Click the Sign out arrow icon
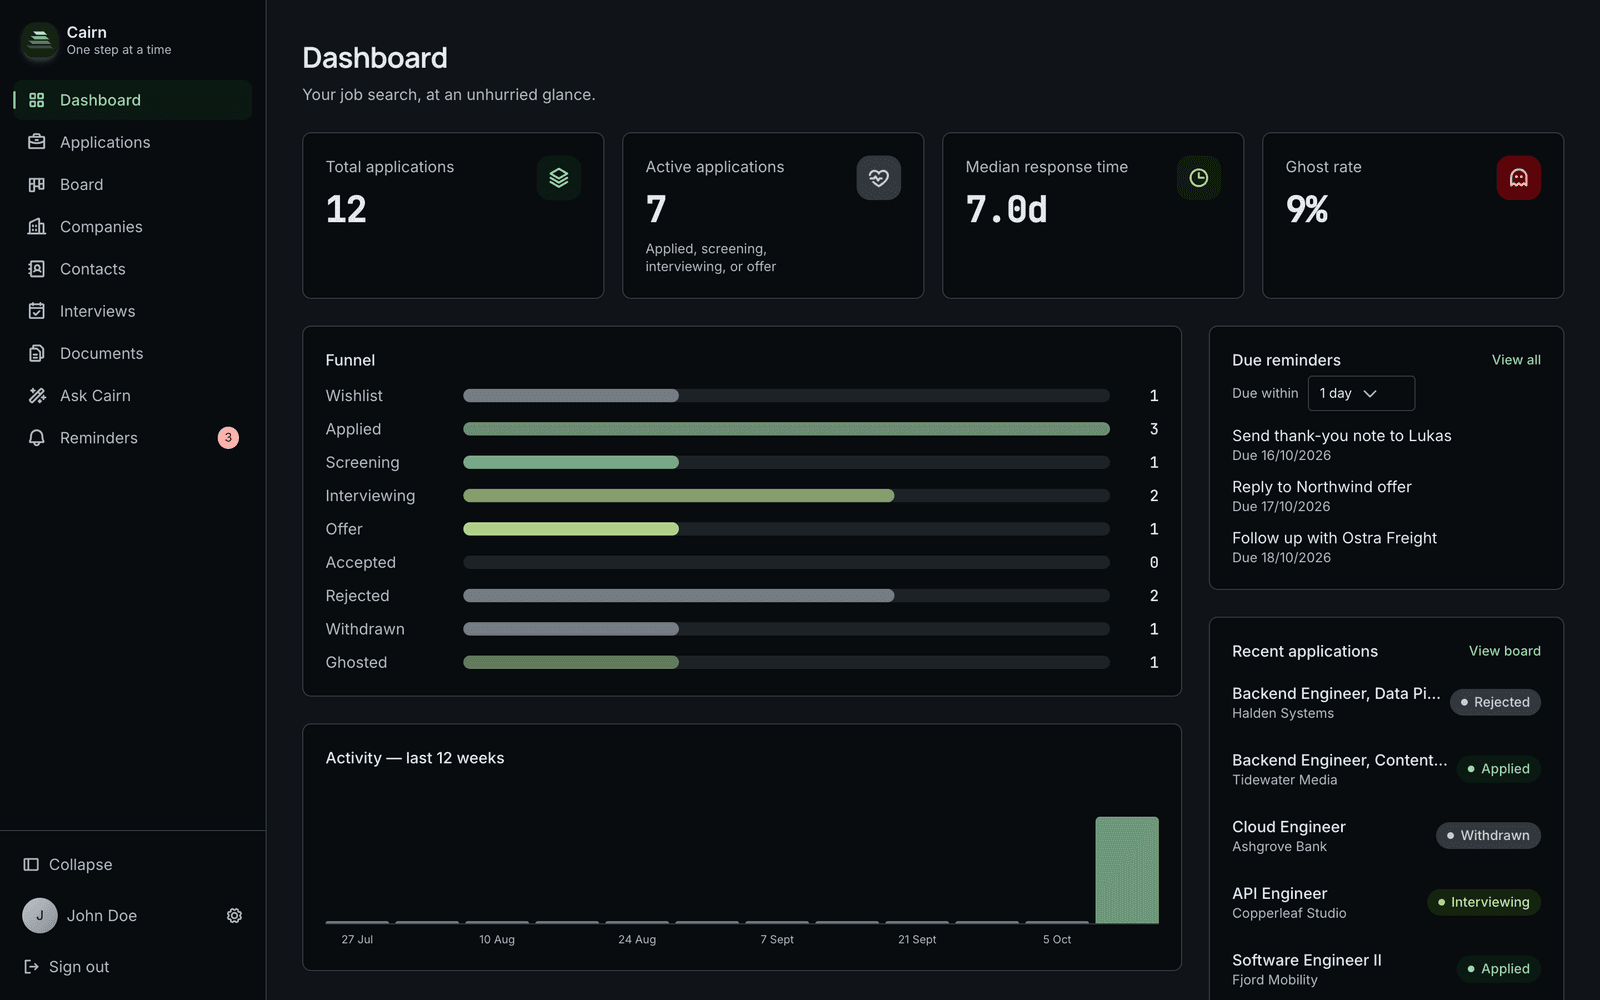 pos(31,967)
